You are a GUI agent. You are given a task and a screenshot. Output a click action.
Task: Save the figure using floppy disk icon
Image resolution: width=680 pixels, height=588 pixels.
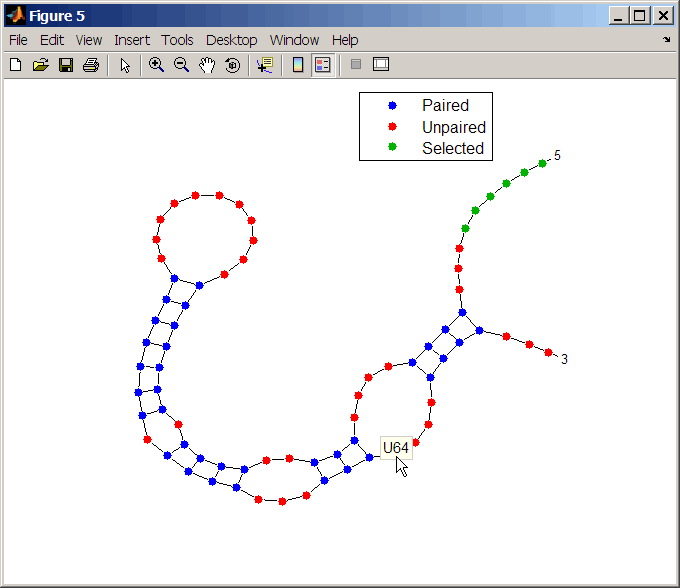tap(66, 65)
